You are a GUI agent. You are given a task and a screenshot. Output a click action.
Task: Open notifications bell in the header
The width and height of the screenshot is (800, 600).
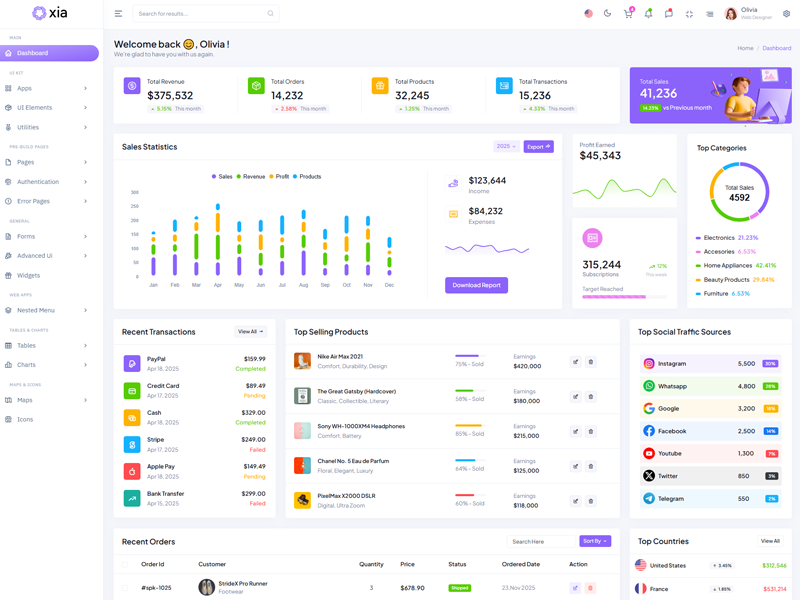[648, 14]
